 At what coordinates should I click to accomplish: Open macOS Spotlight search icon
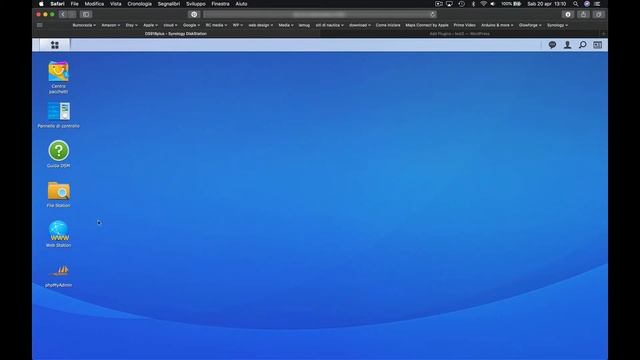tap(576, 4)
